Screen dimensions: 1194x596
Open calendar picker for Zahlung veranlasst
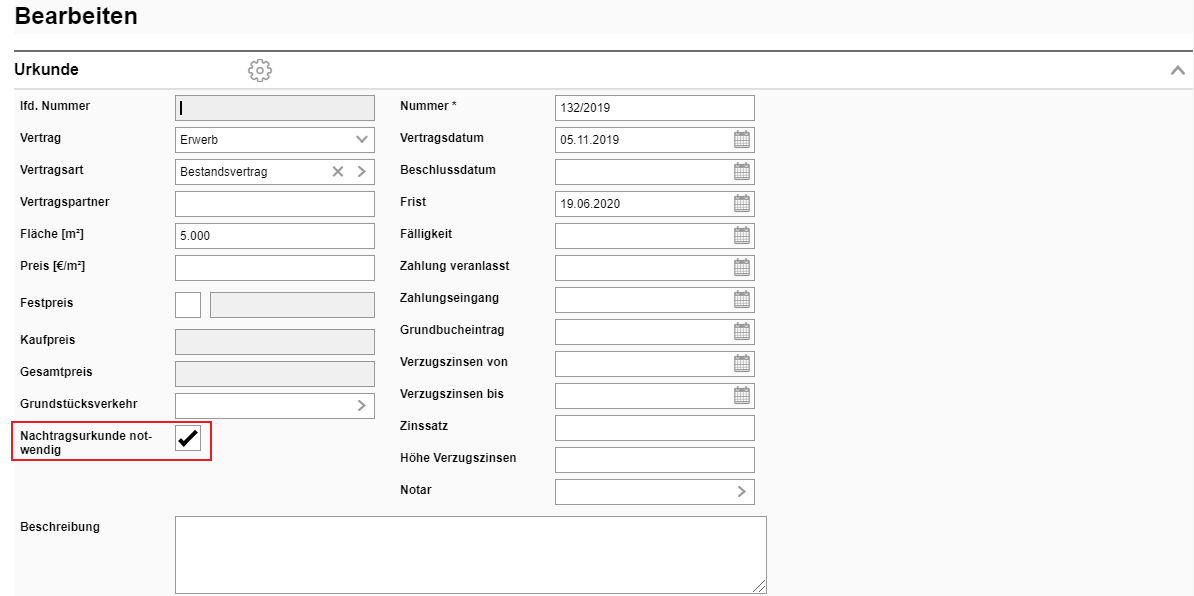pos(742,268)
